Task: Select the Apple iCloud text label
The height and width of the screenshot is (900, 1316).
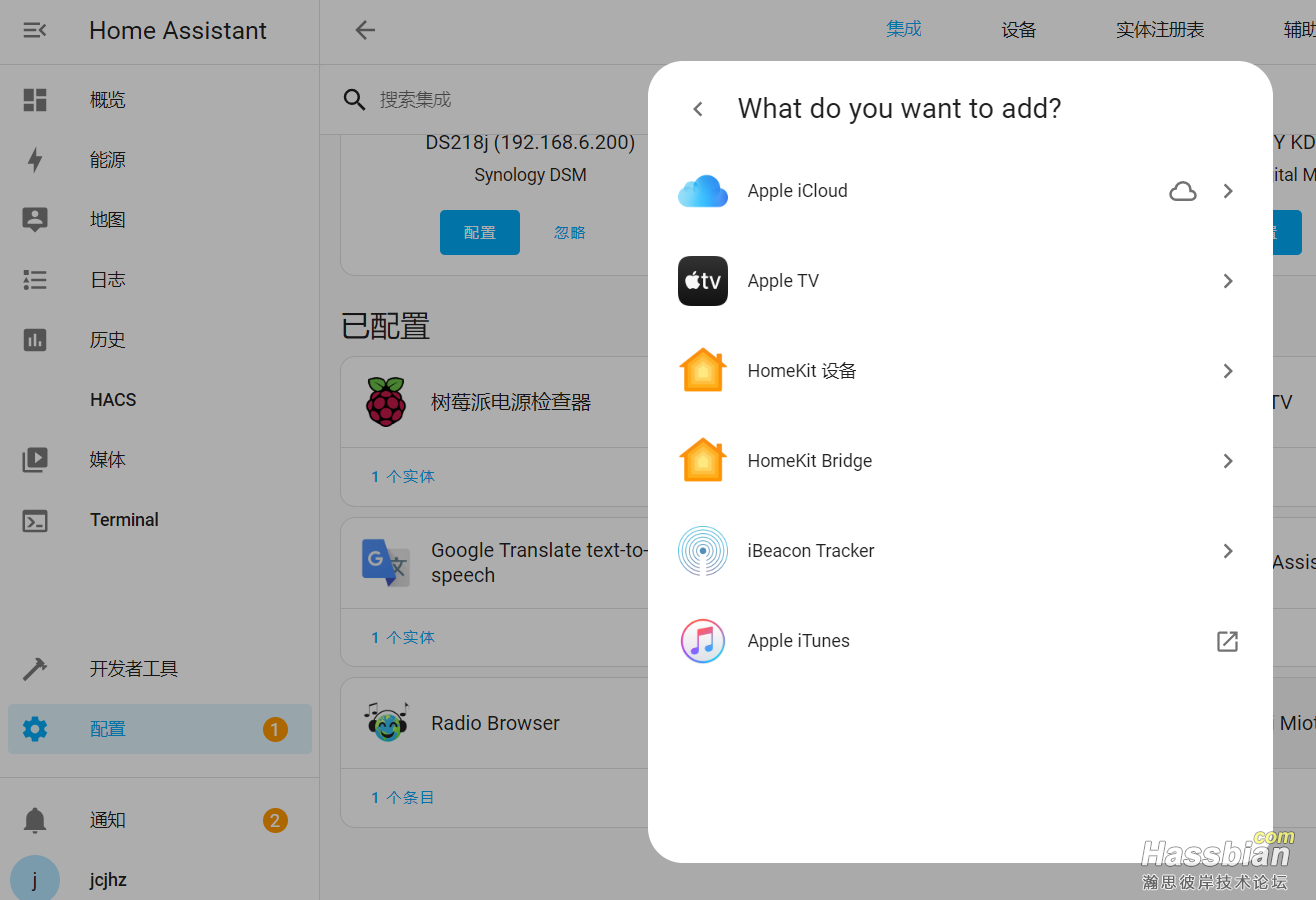Action: 798,191
